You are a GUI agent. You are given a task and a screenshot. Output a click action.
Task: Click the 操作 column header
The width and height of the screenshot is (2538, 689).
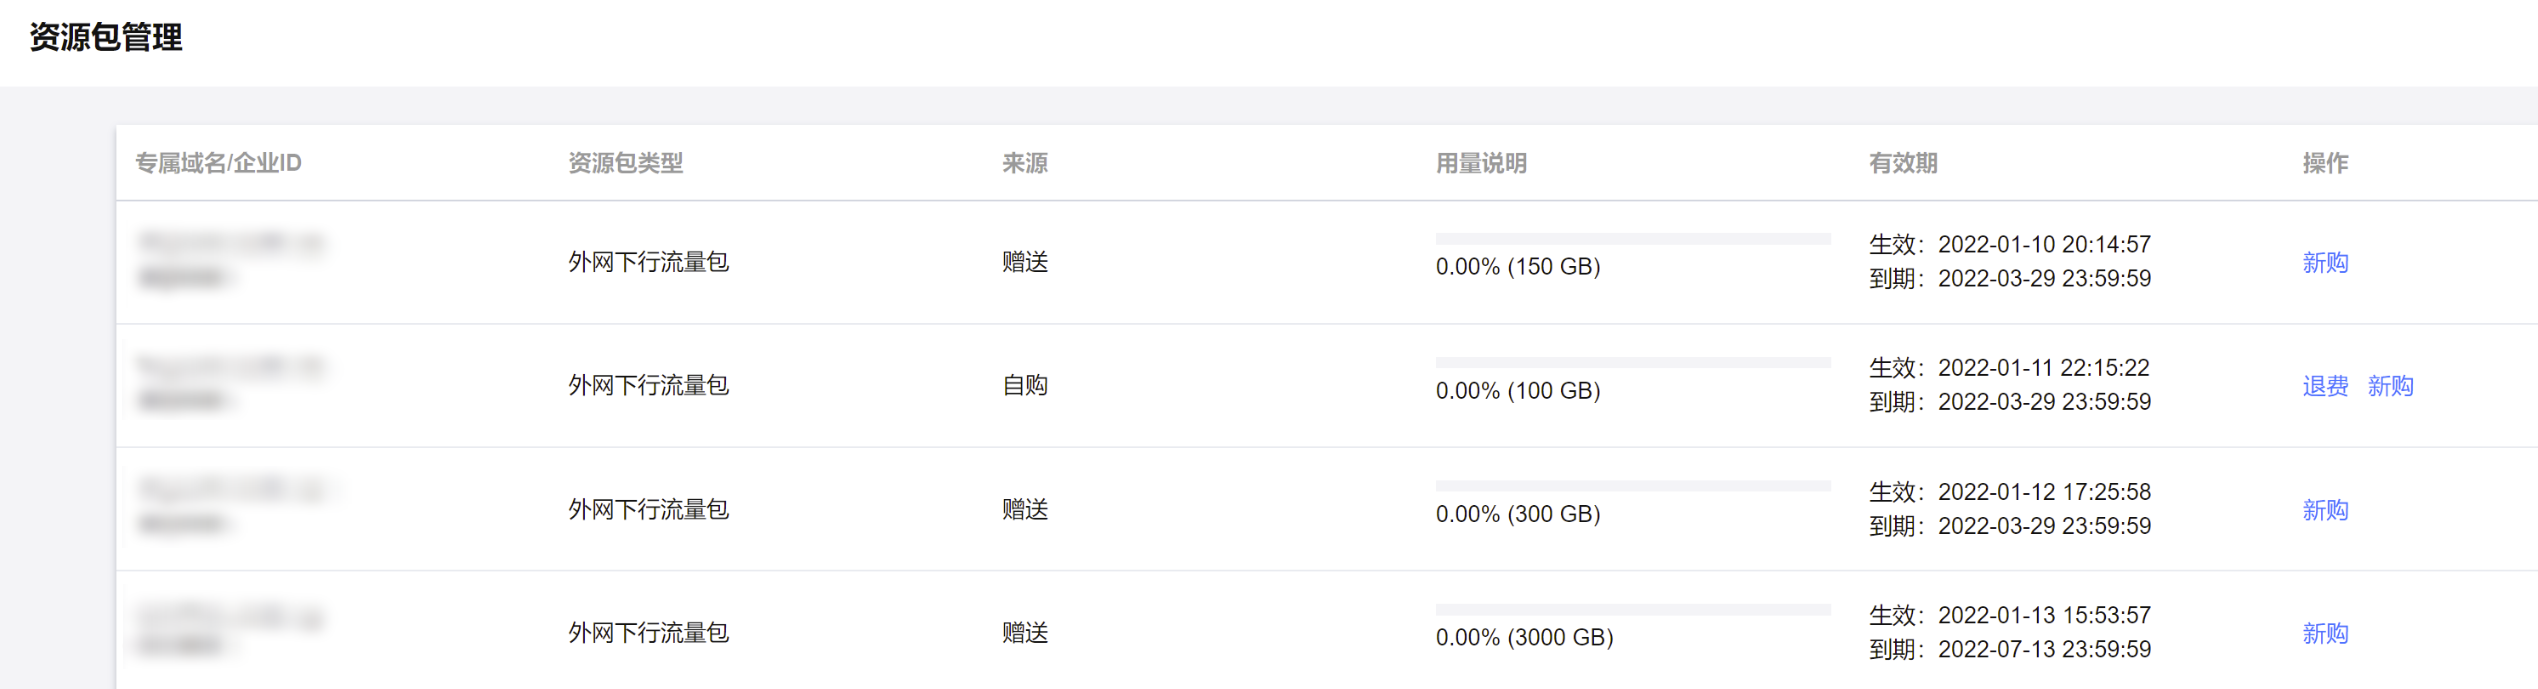pyautogui.click(x=2324, y=163)
